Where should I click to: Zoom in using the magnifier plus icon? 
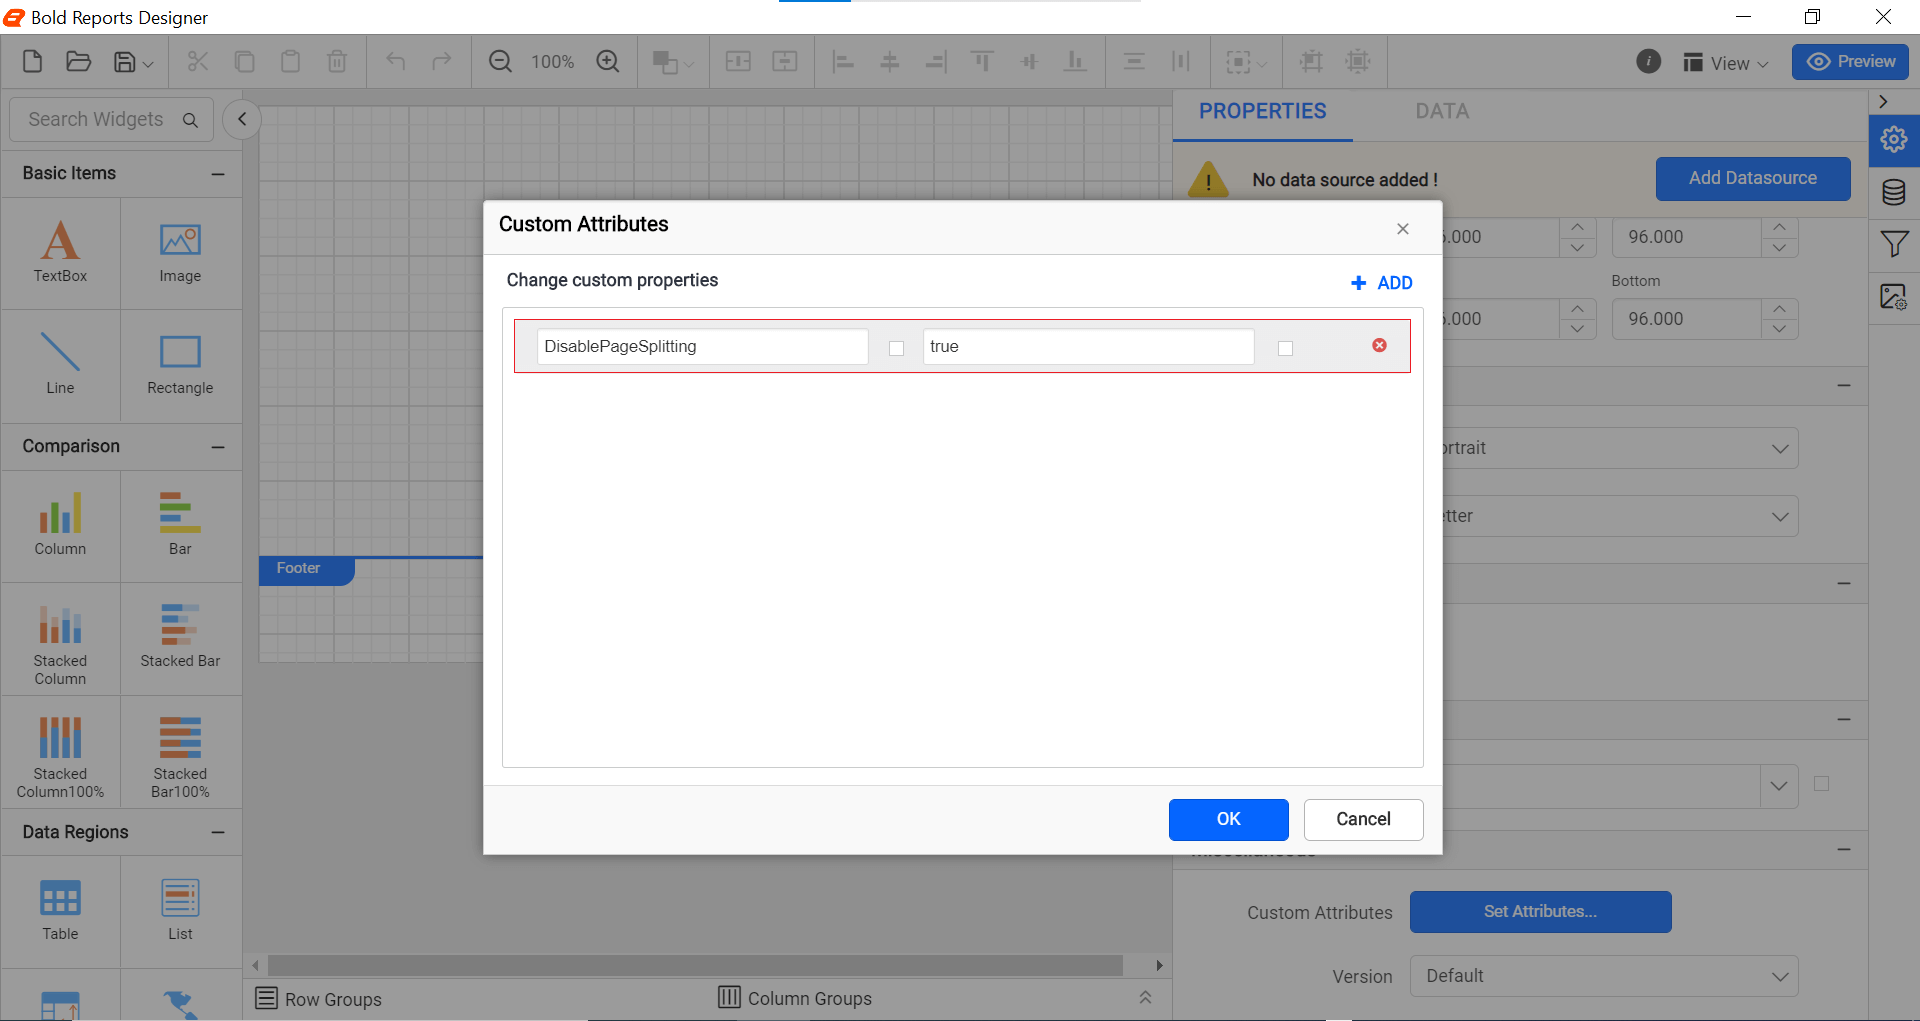click(608, 61)
